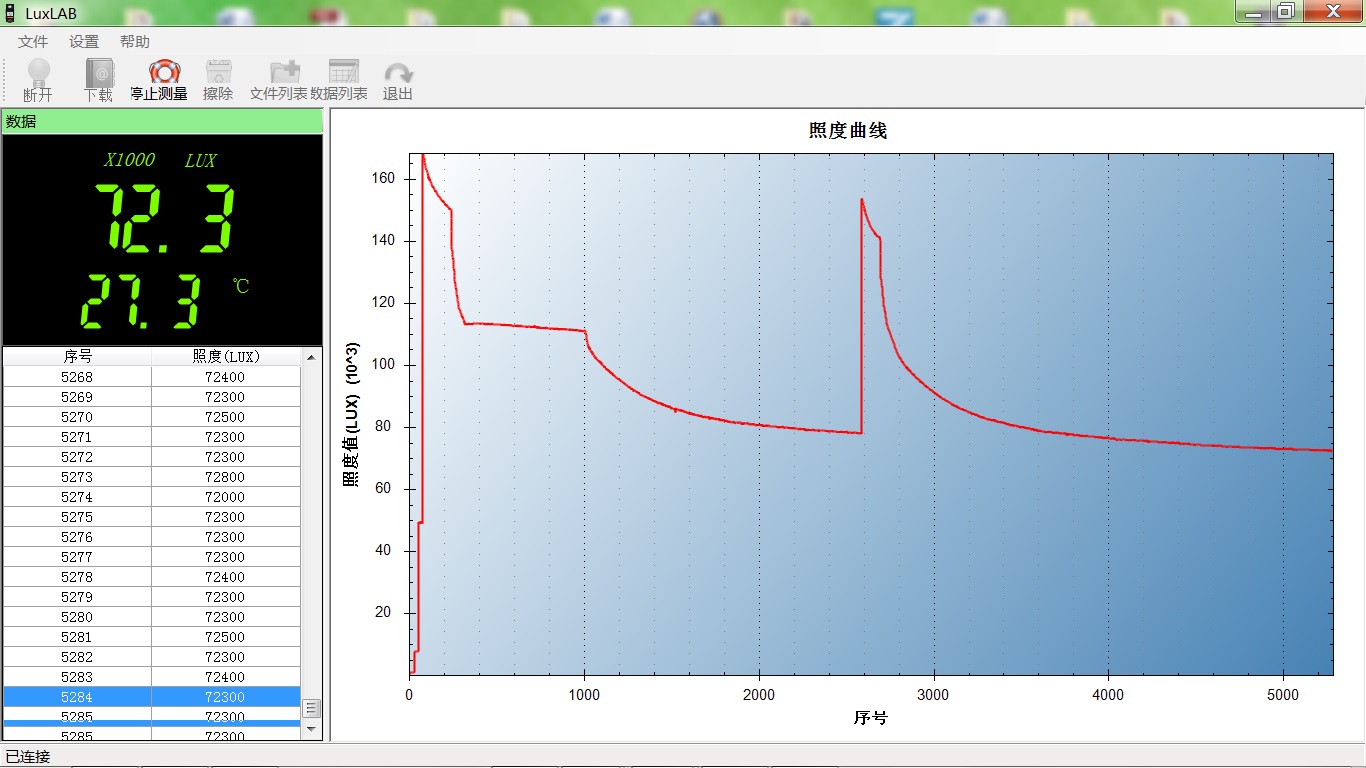Click the Erase (擦除) toolbar icon
Image resolution: width=1366 pixels, height=768 pixels.
[218, 73]
